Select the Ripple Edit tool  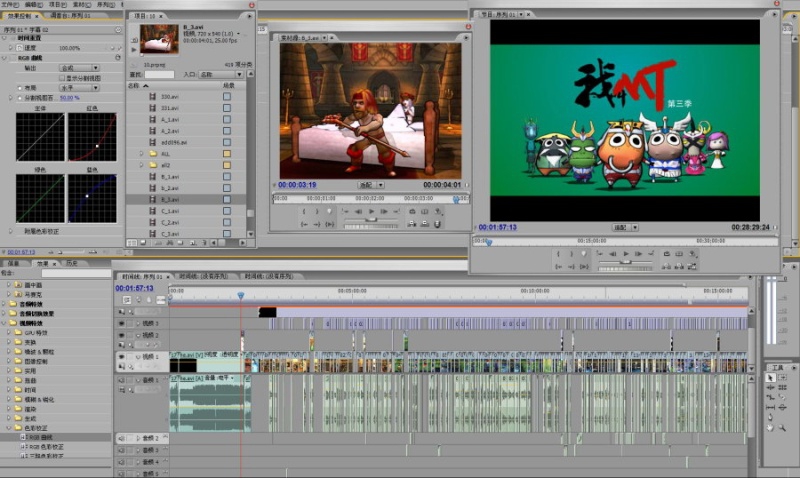click(x=770, y=388)
